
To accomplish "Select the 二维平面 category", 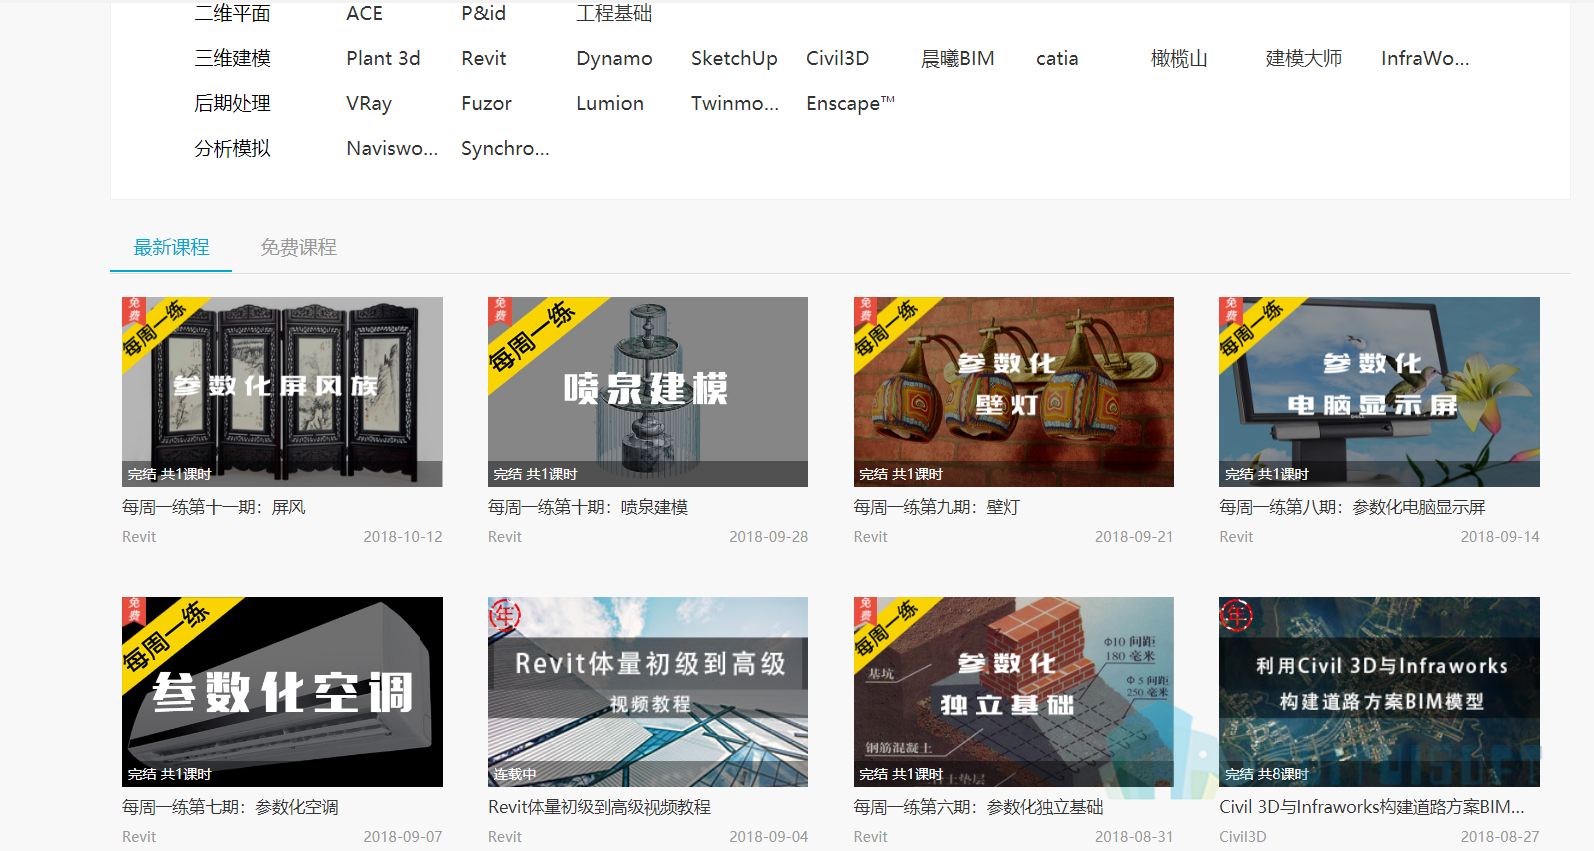I will point(232,13).
